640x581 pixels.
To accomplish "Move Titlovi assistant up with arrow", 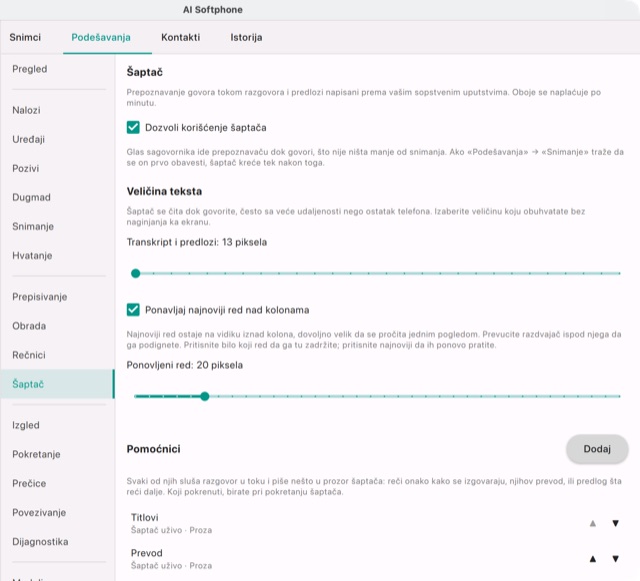I will click(593, 523).
